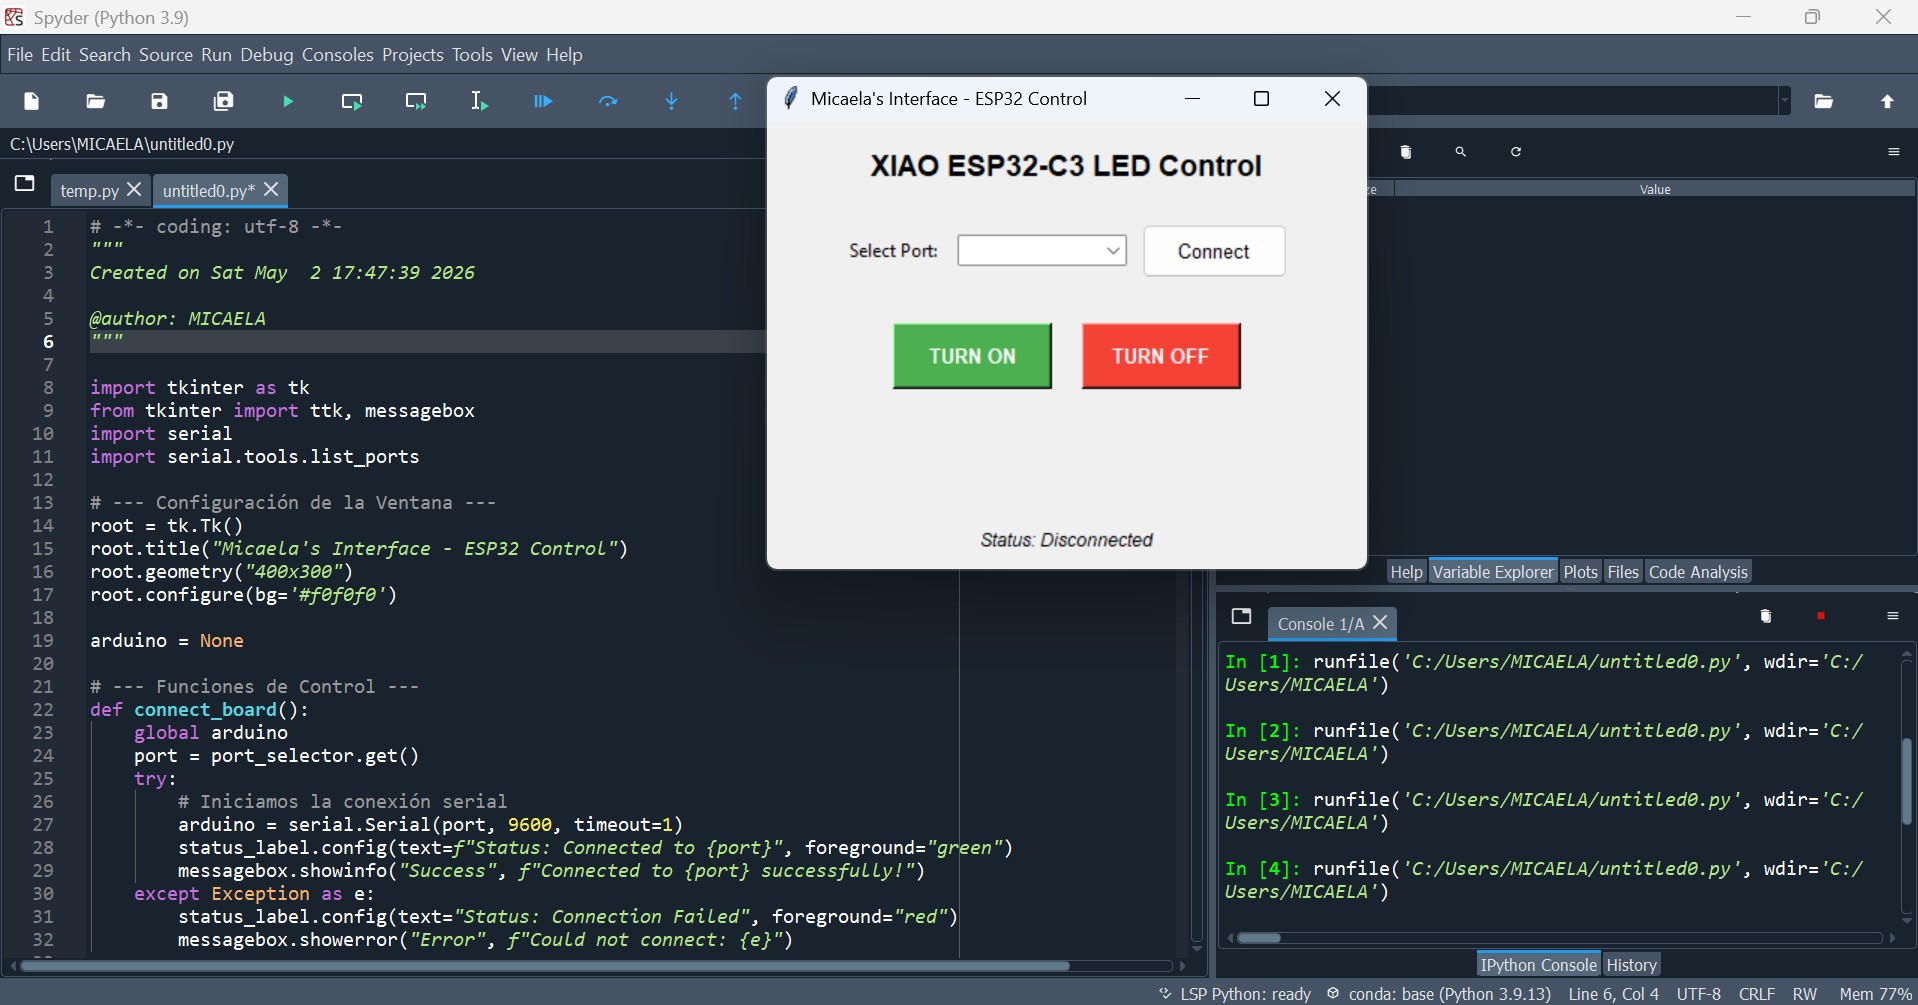This screenshot has width=1918, height=1005.
Task: Open the View menu
Action: tap(520, 55)
